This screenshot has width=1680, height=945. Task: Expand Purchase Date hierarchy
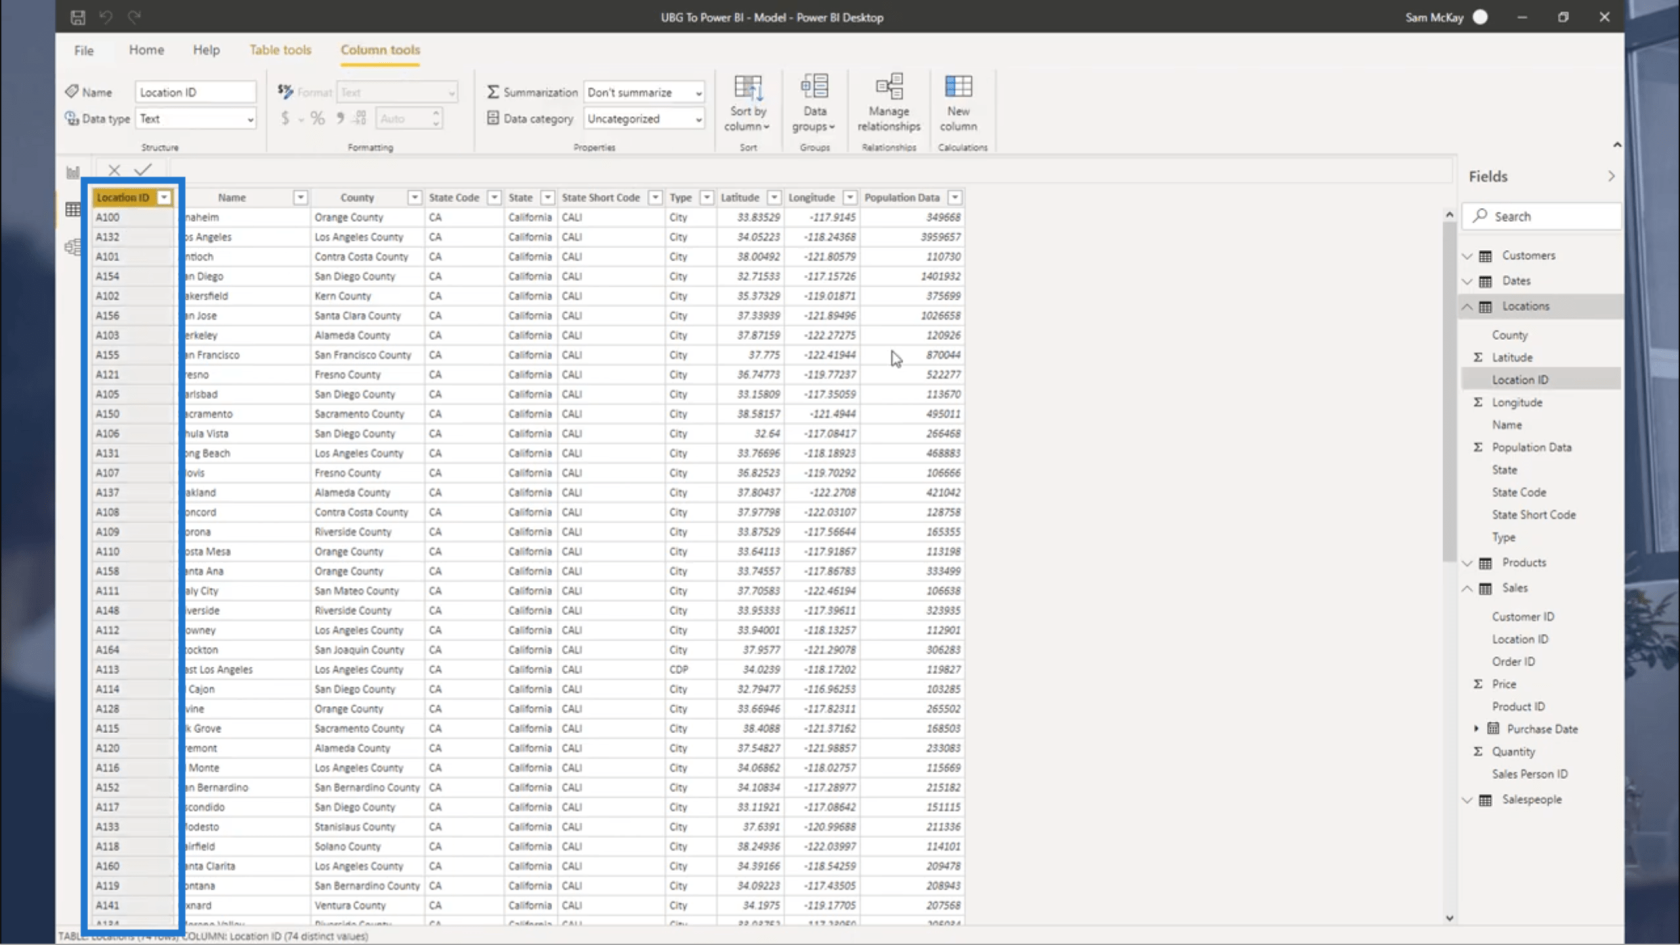[x=1476, y=729]
